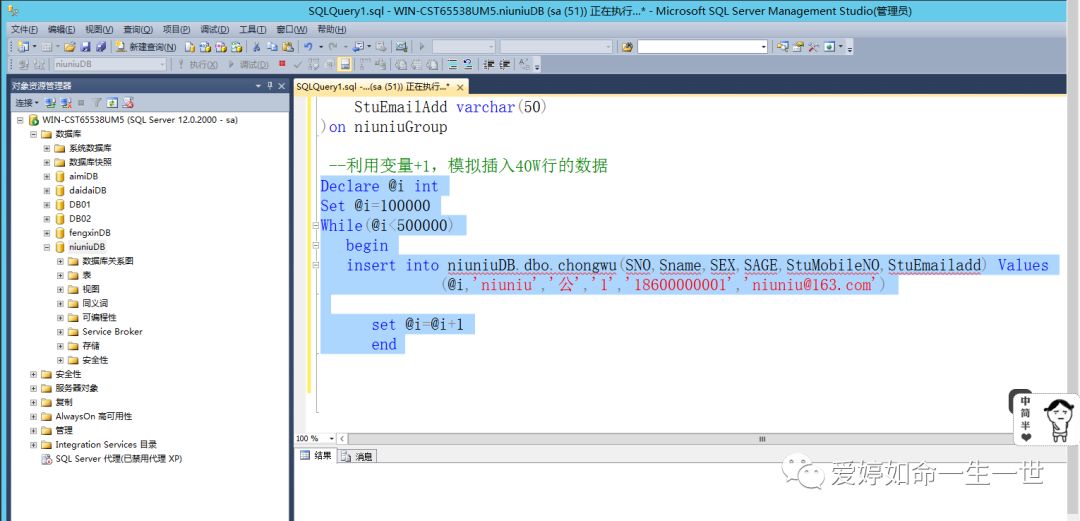Click the Find in files folder icon
1080x521 pixels.
tap(627, 47)
